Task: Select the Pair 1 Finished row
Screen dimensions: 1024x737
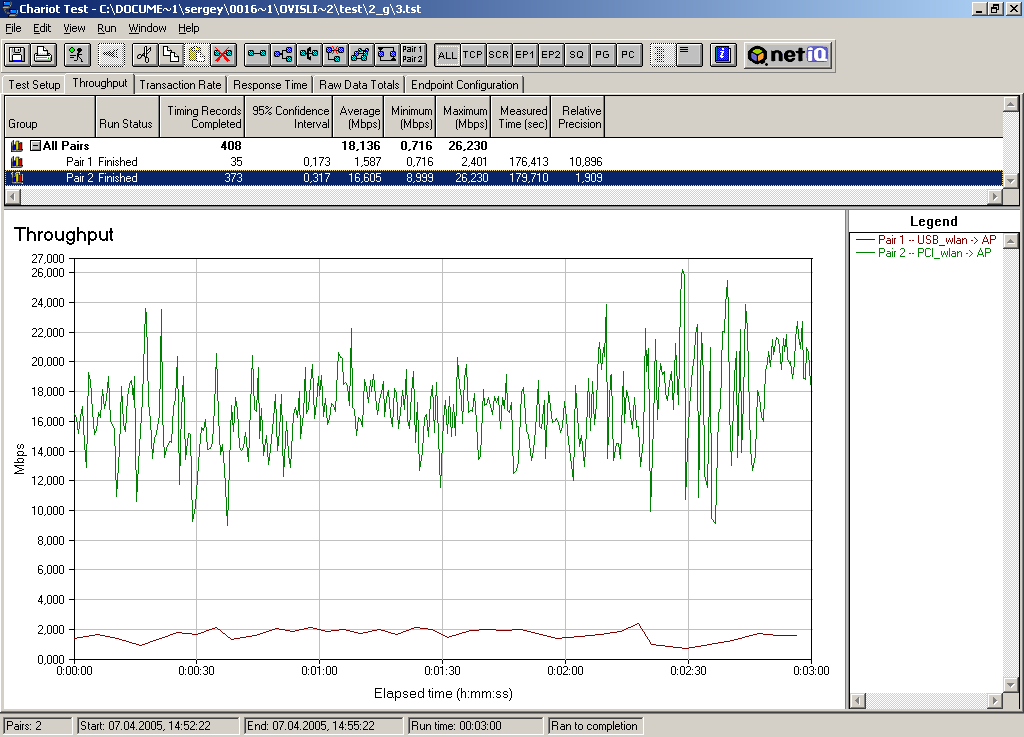Action: coord(100,162)
